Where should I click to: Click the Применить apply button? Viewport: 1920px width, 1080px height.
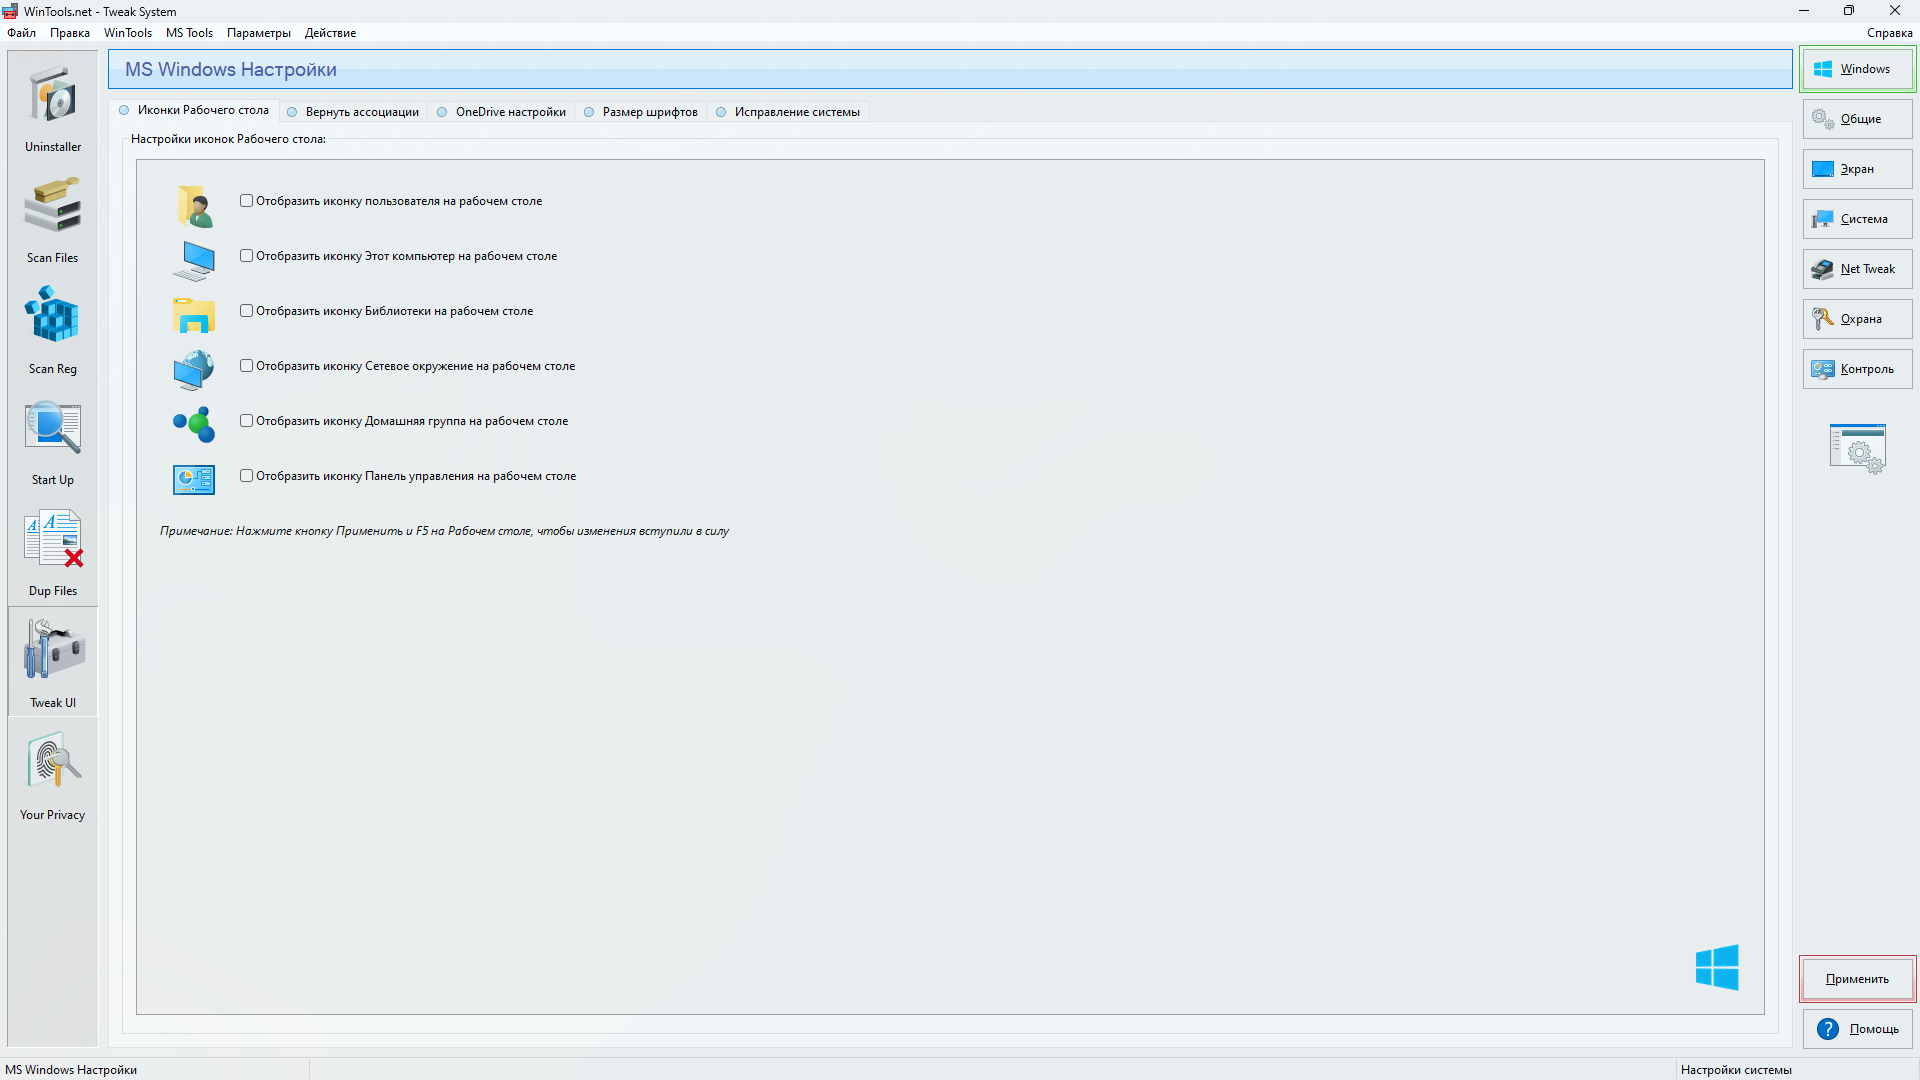click(1858, 979)
